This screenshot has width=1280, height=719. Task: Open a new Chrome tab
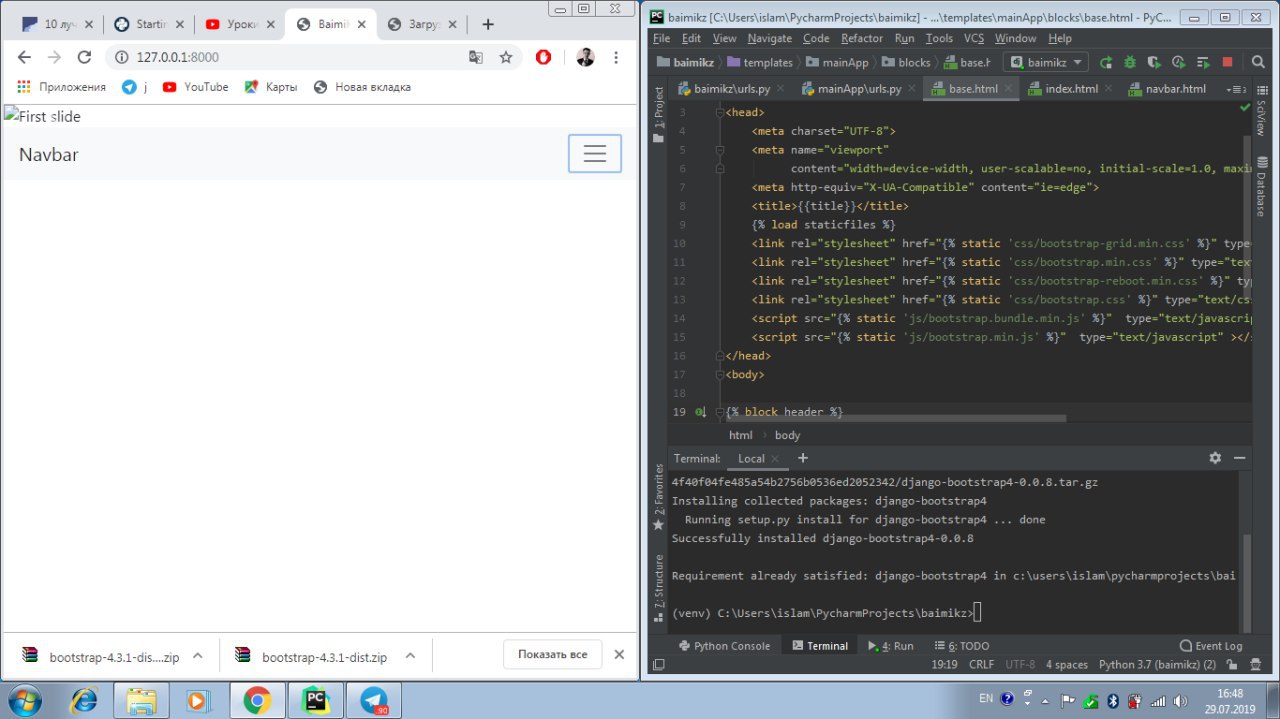tap(488, 24)
